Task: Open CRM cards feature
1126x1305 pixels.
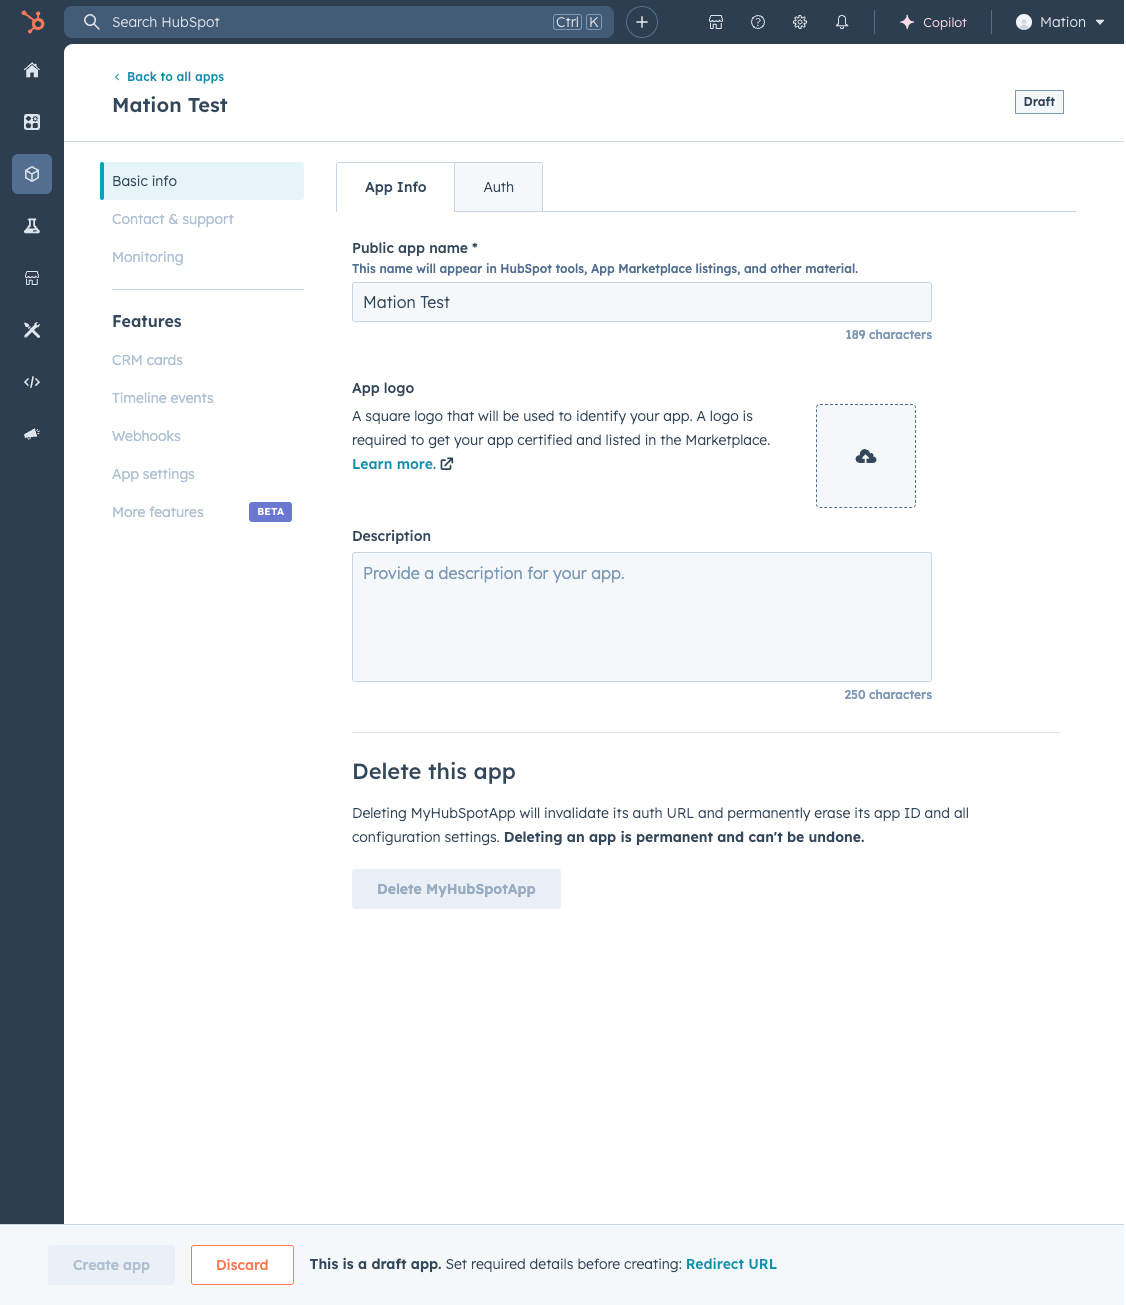Action: coord(148,360)
